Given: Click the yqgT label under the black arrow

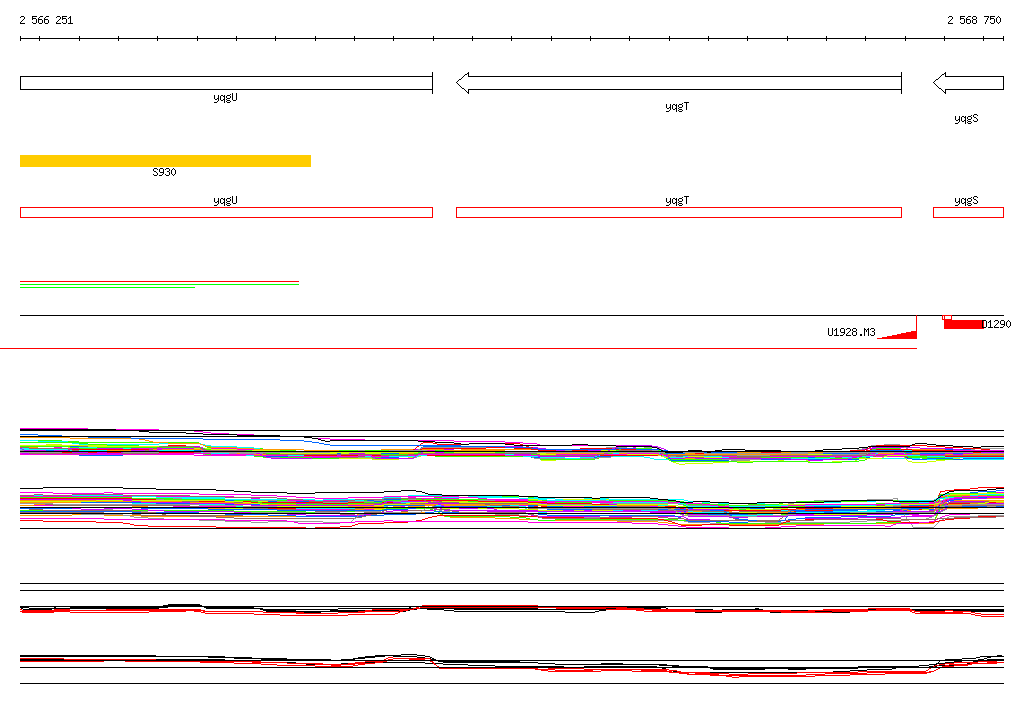Looking at the screenshot, I should (x=677, y=106).
